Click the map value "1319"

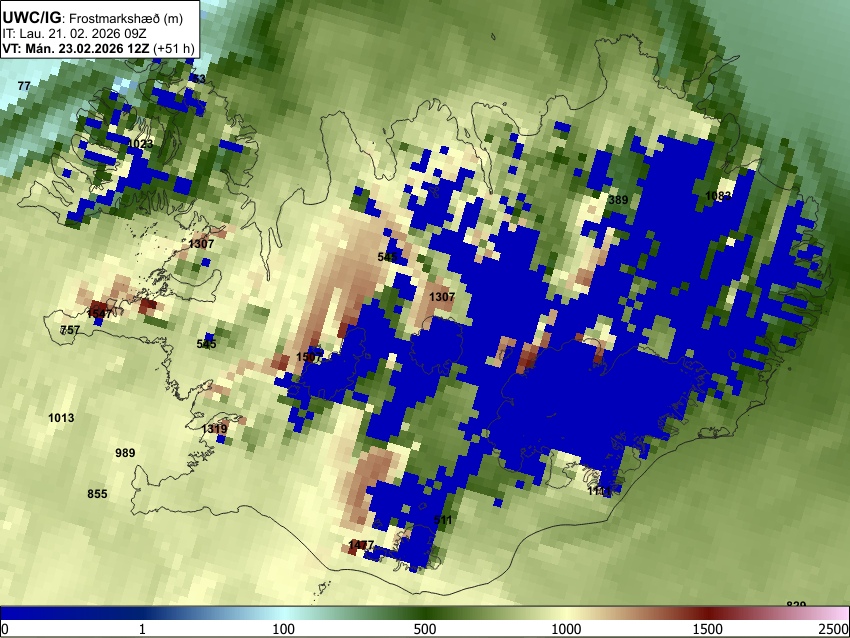[x=214, y=429]
